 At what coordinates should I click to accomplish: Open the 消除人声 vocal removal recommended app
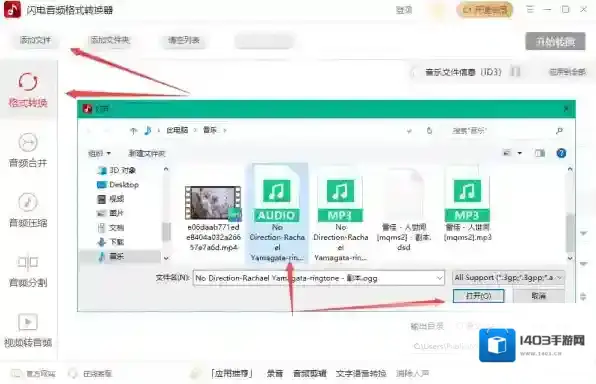[412, 373]
